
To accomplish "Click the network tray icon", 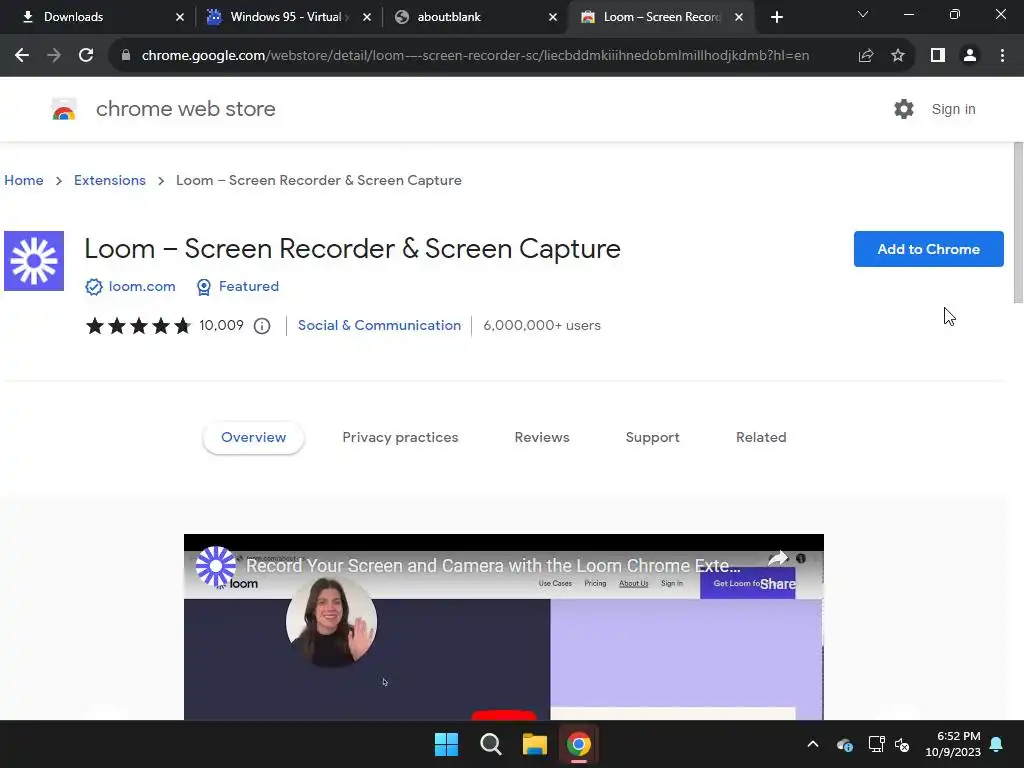I will coord(876,744).
